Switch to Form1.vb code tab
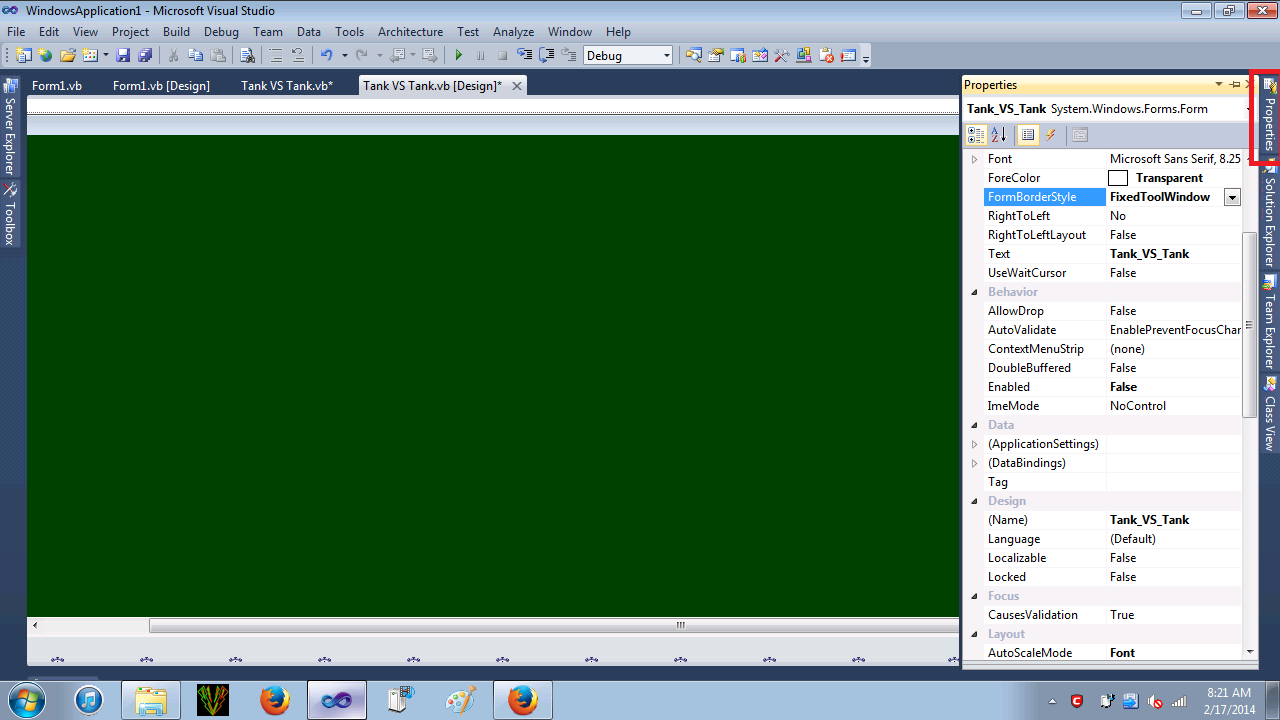This screenshot has height=720, width=1280. click(57, 86)
